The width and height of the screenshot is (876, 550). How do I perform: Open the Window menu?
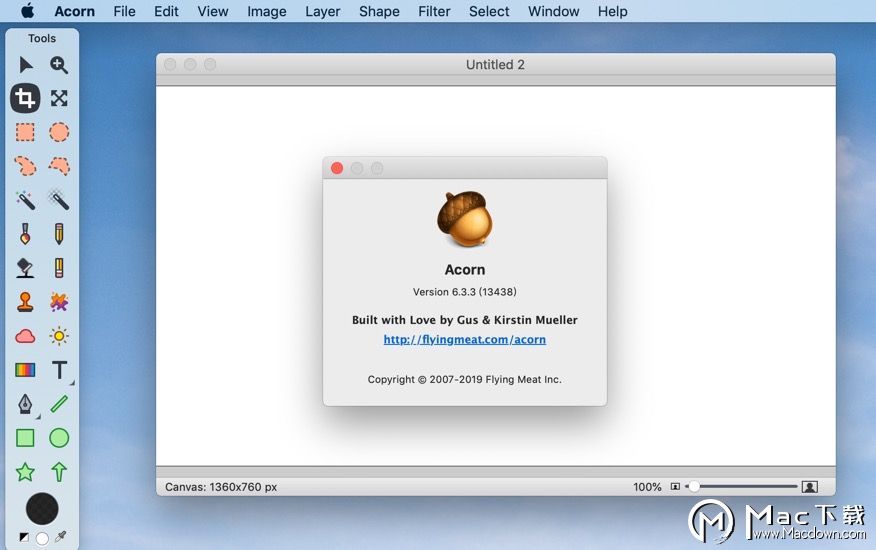pos(553,11)
